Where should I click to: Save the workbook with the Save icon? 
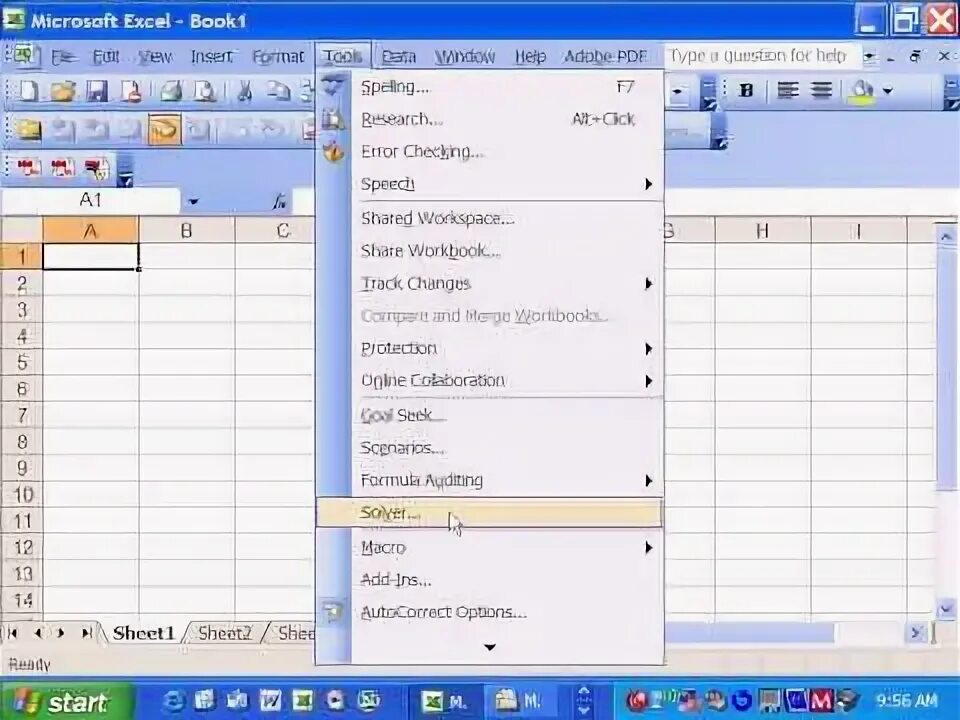(98, 92)
